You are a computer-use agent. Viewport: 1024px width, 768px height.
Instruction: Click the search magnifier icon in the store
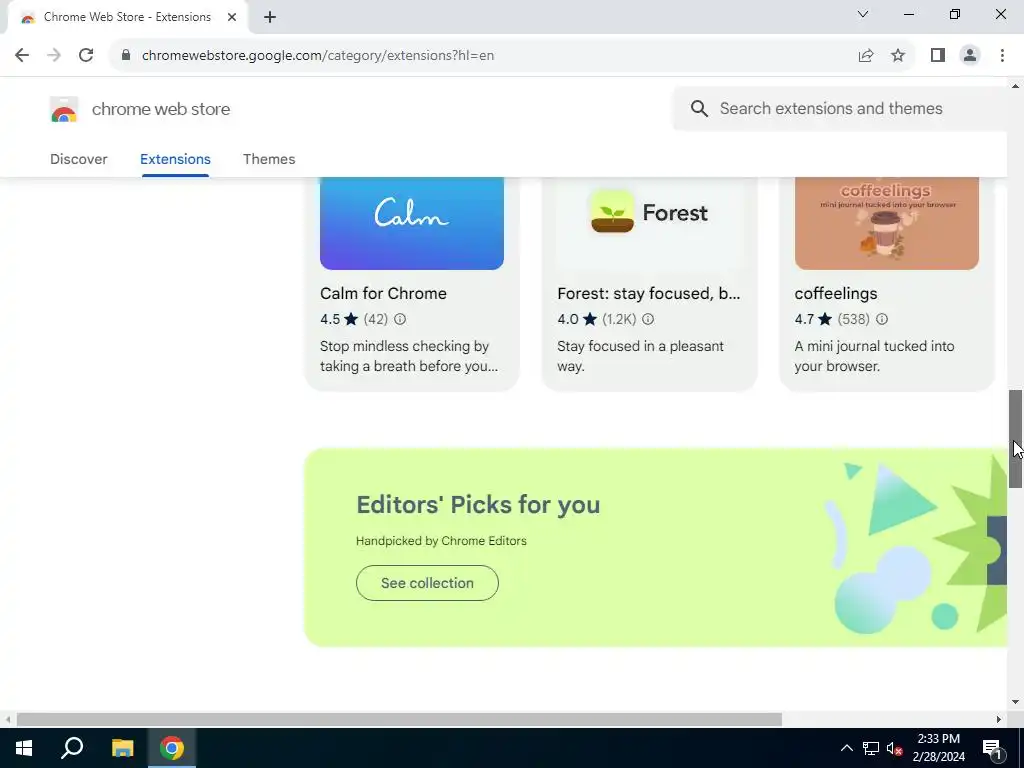click(699, 108)
